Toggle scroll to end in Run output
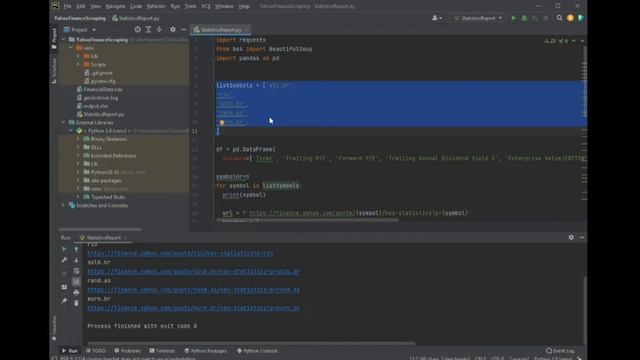640x360 pixels. point(76,282)
